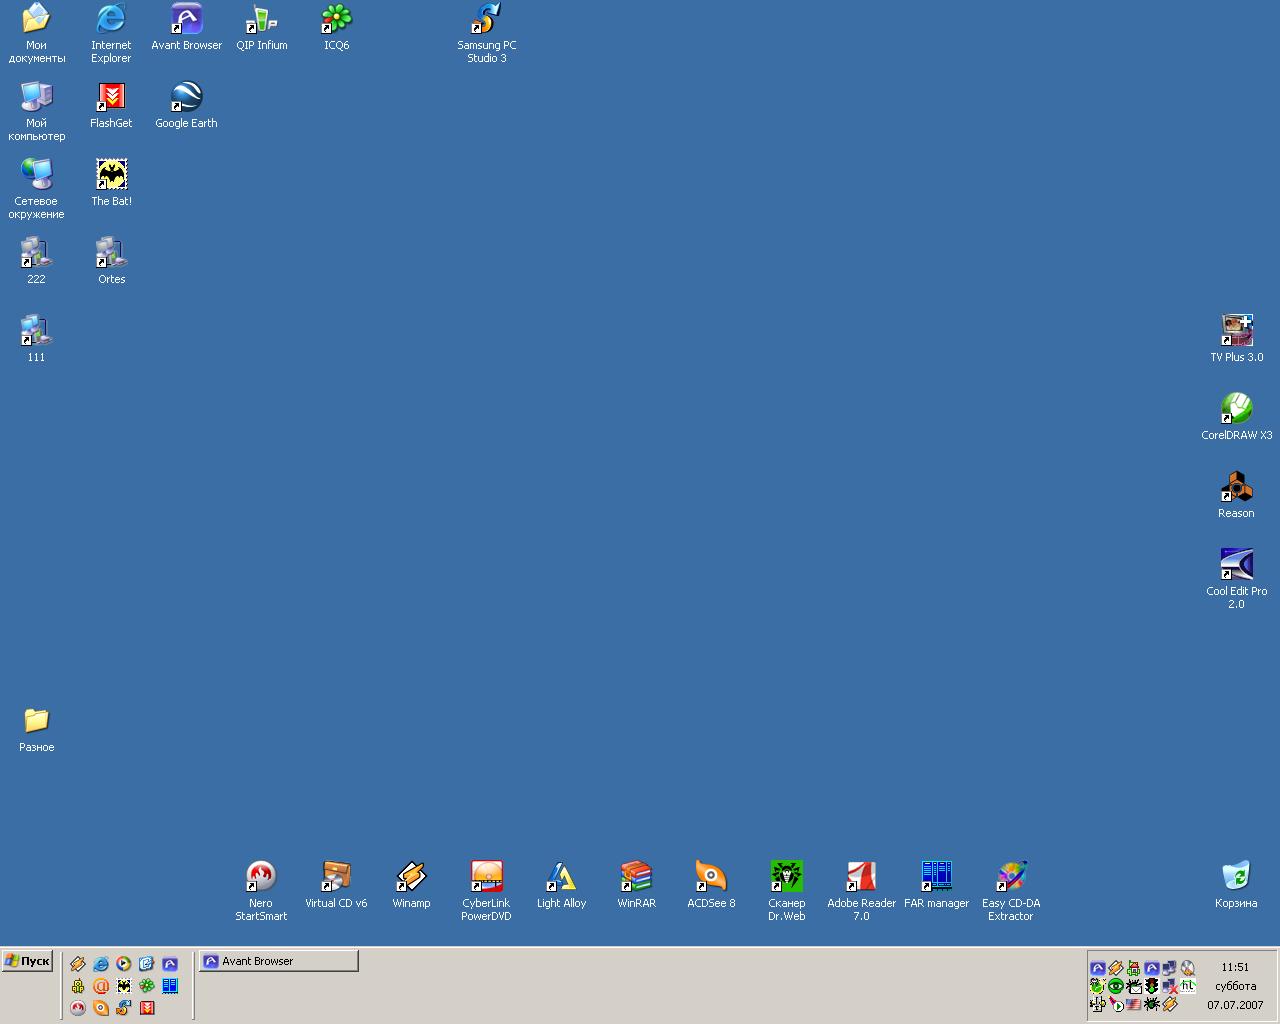Select Light Alloy desktop shortcut
The height and width of the screenshot is (1024, 1280).
pyautogui.click(x=561, y=885)
